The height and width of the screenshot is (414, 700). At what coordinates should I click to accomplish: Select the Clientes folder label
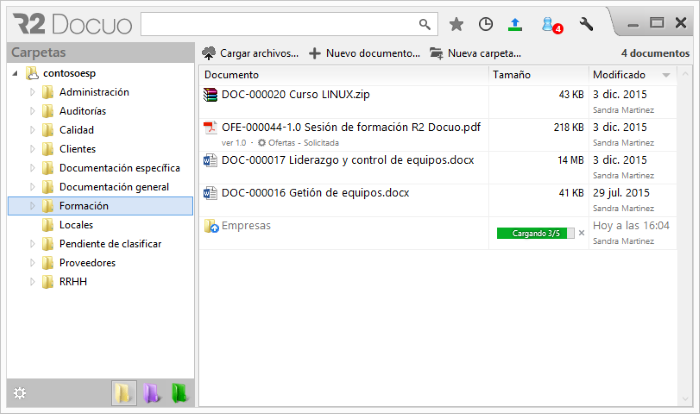pyautogui.click(x=77, y=149)
